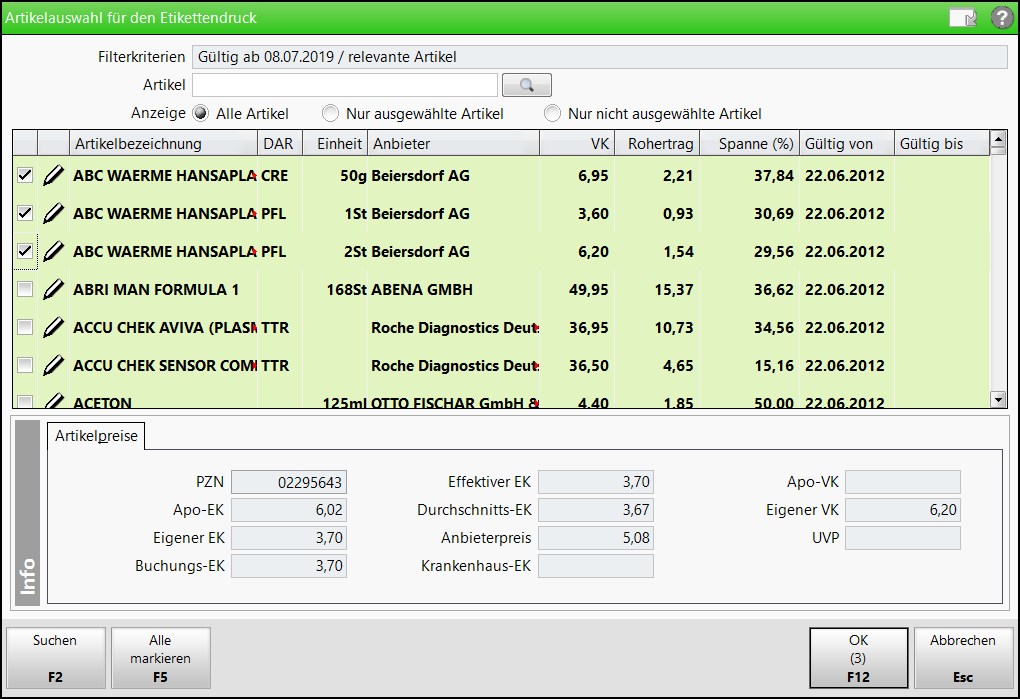
Task: Click the Eigener VK field showing 6,20
Action: click(x=903, y=510)
